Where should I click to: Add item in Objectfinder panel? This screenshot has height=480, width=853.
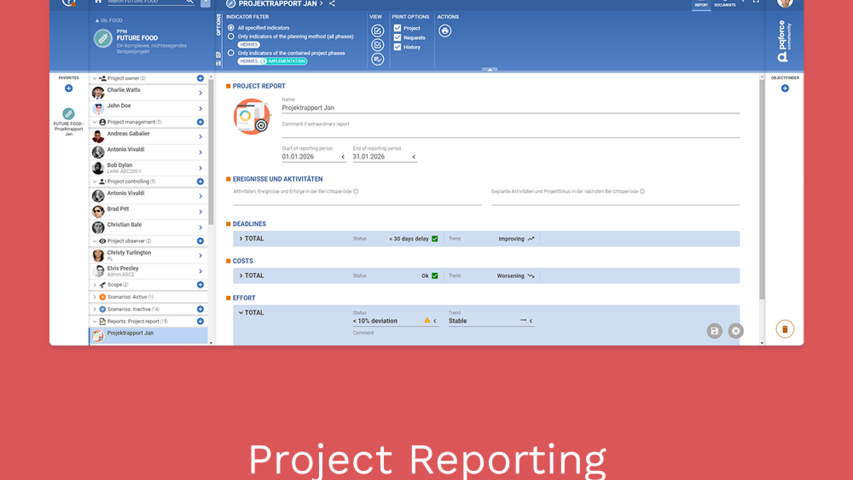(784, 88)
